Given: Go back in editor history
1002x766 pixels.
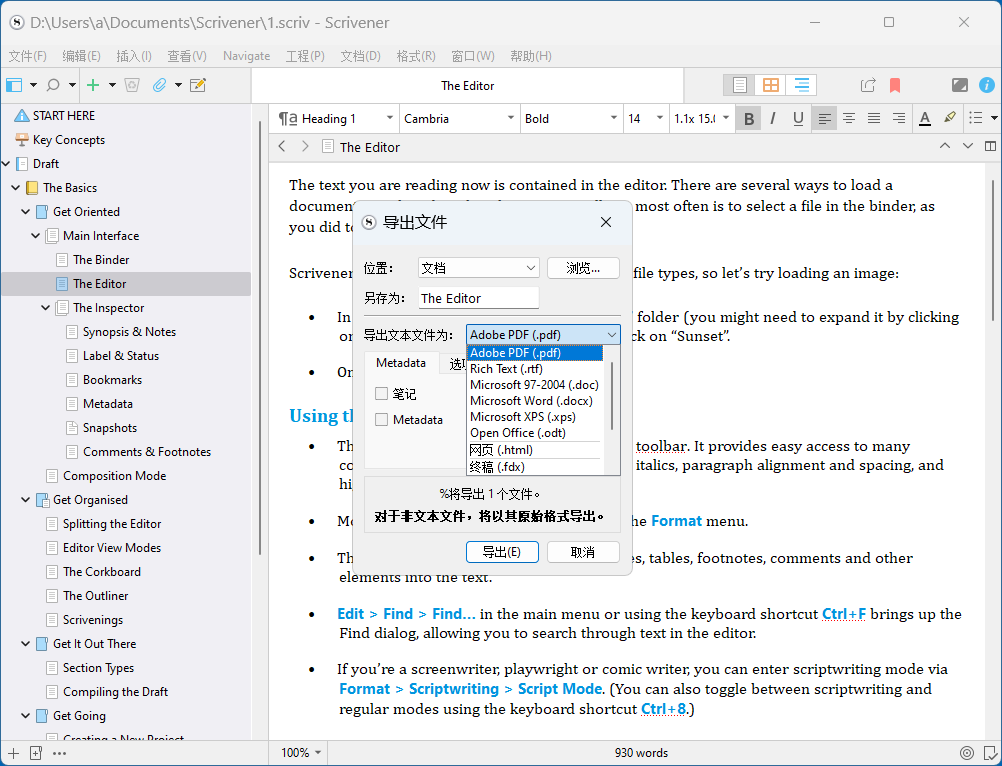Looking at the screenshot, I should [282, 147].
